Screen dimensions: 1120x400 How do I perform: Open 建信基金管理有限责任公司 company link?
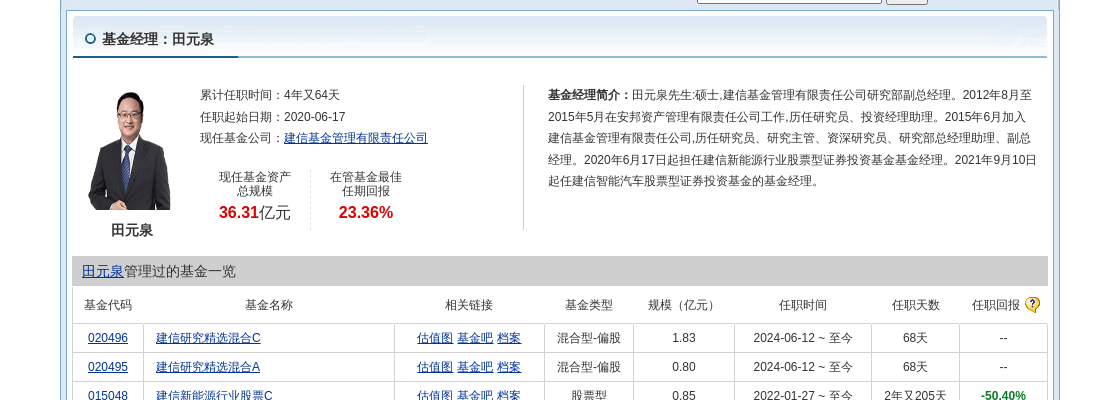point(356,138)
